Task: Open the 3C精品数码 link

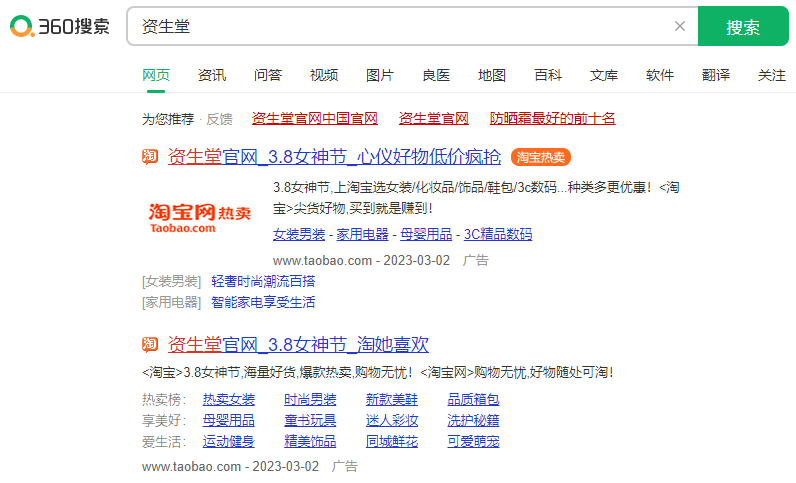Action: click(x=498, y=234)
